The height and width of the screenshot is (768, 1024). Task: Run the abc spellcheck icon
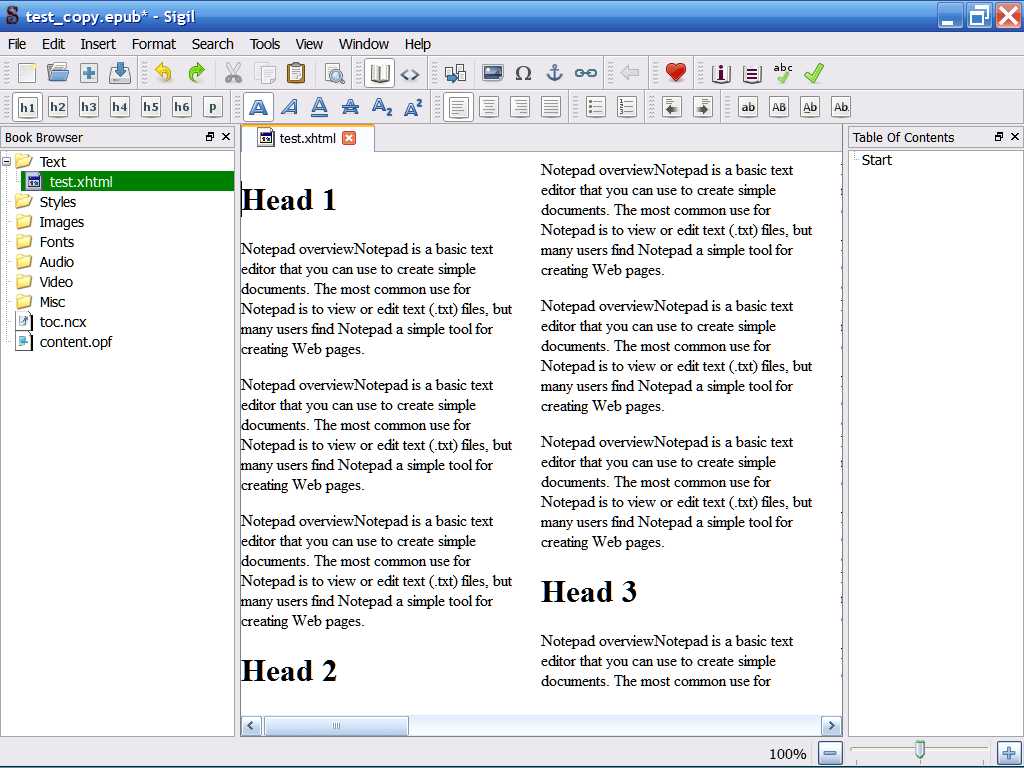pos(782,73)
